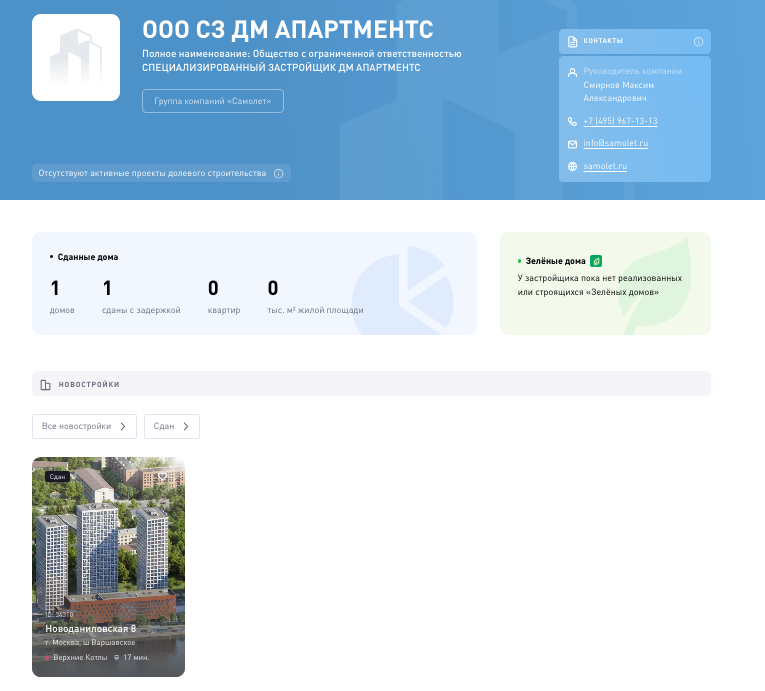Click the Сданные дома heading
Viewport: 765px width, 691px height.
click(x=88, y=257)
